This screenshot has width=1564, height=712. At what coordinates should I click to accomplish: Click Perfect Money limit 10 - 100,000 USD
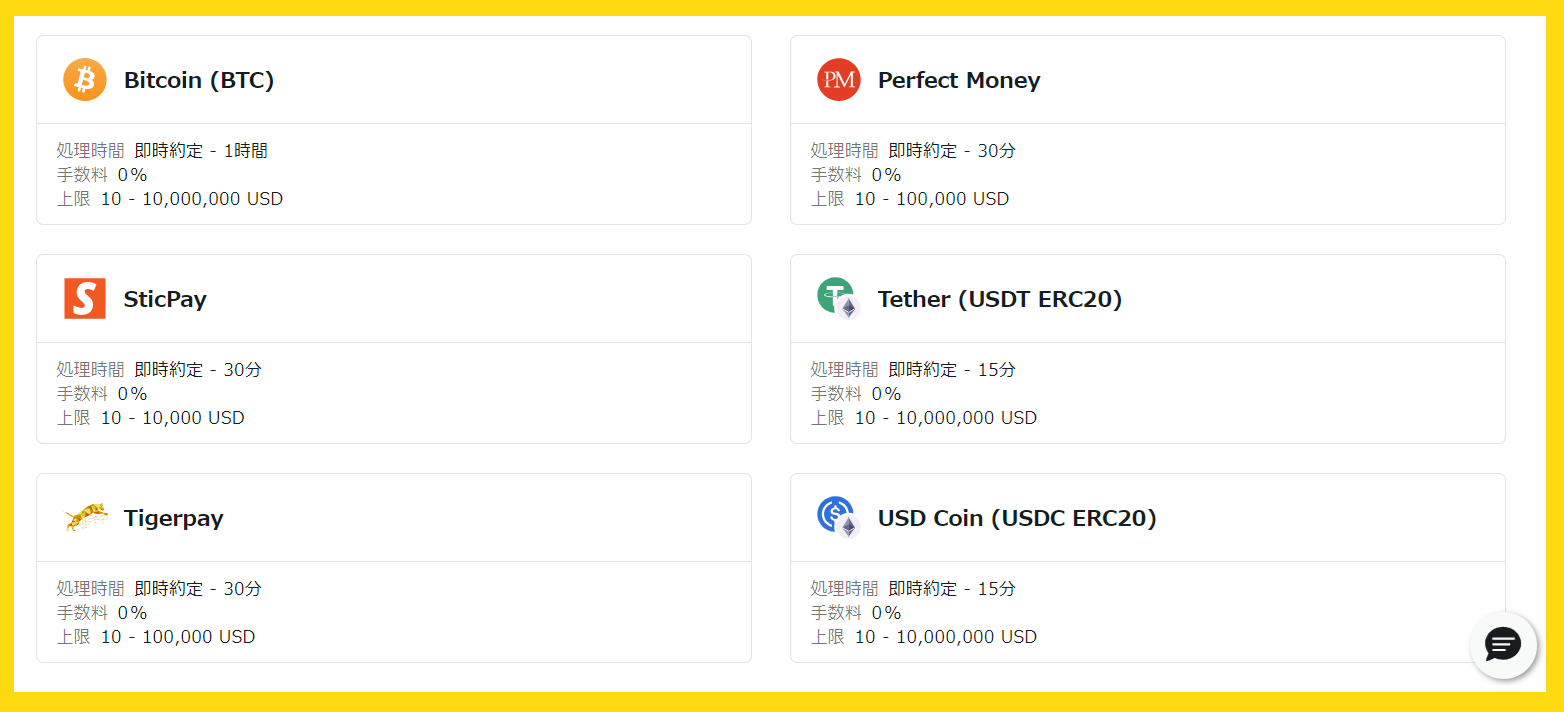932,199
